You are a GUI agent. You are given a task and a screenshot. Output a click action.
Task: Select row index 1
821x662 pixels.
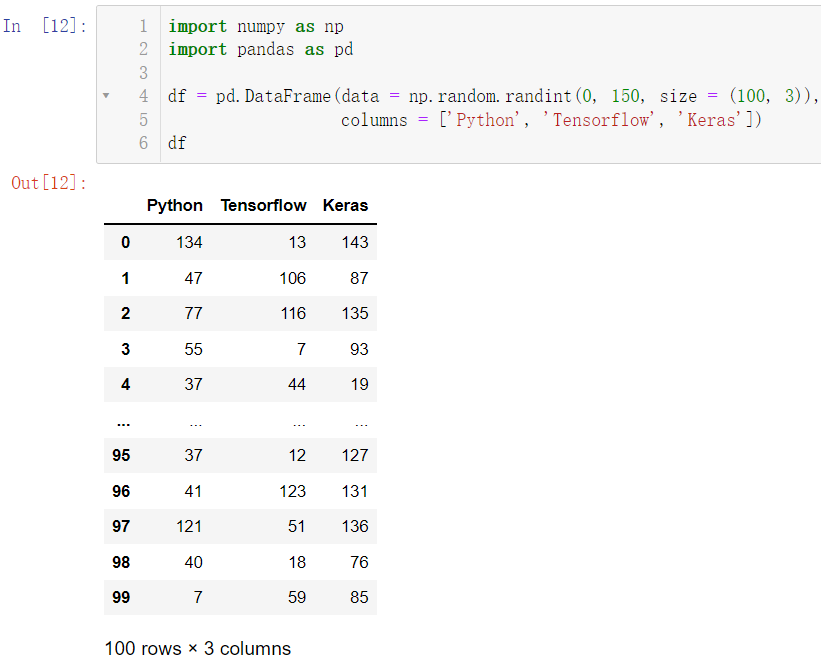tap(126, 278)
